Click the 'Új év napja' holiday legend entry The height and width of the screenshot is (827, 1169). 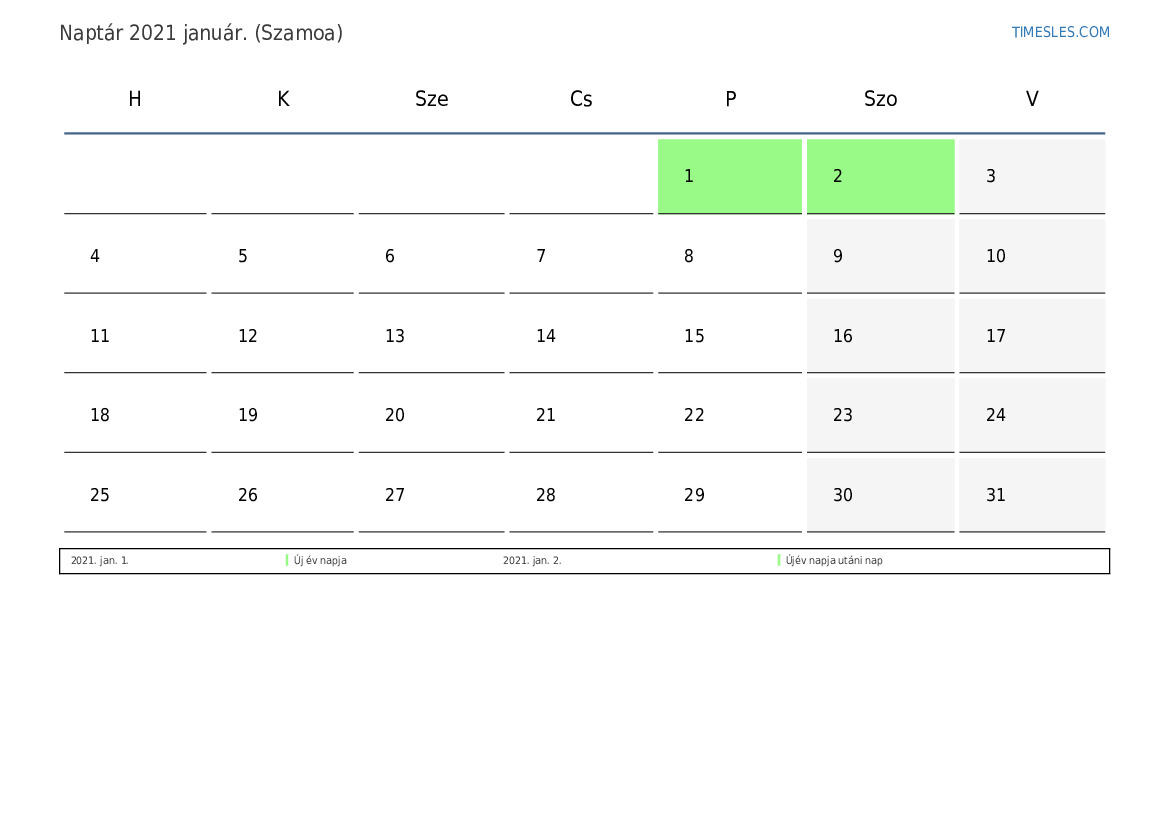point(320,561)
